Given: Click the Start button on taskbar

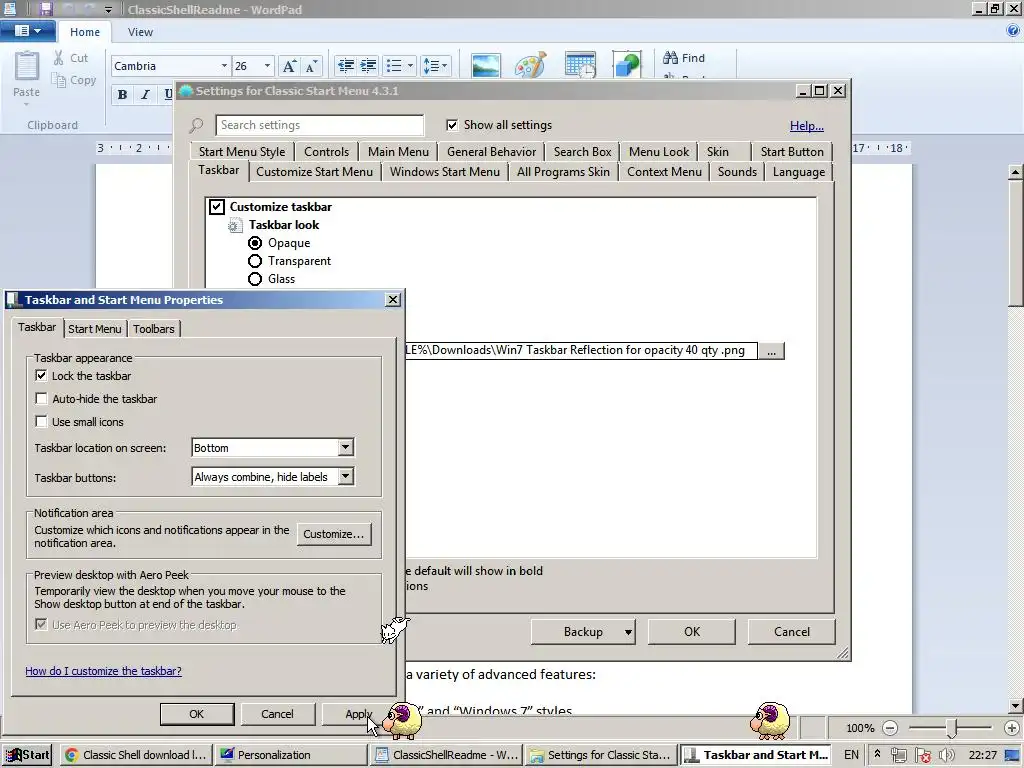Looking at the screenshot, I should coord(27,755).
